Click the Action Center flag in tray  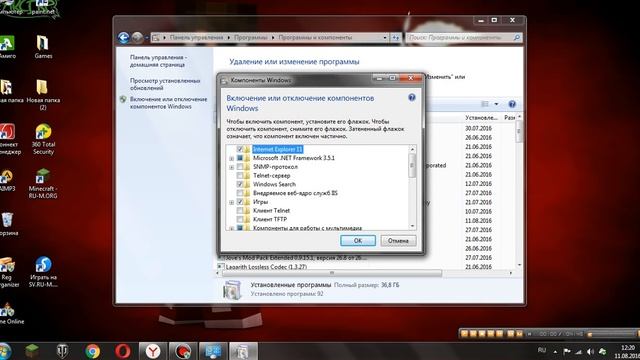[x=567, y=351]
